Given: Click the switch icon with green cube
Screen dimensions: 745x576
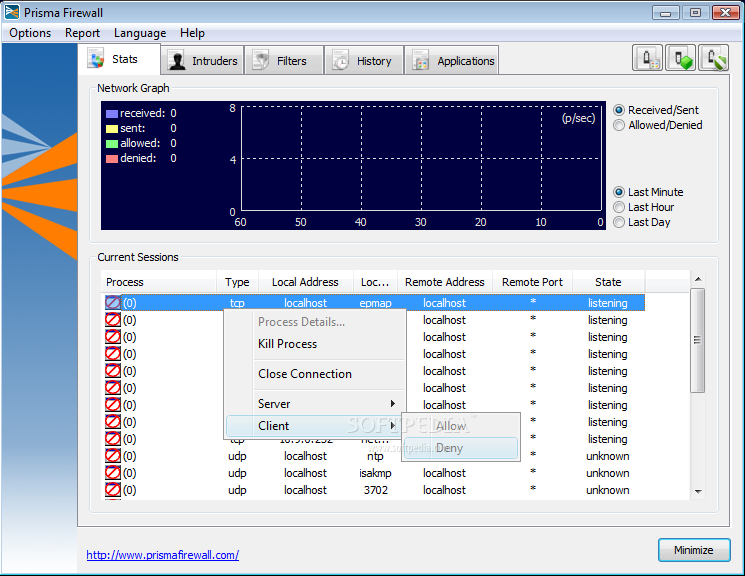Looking at the screenshot, I should [x=680, y=58].
